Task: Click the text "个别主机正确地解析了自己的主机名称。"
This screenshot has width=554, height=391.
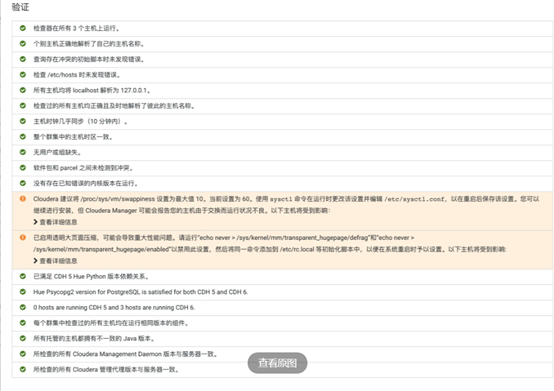Action: pos(89,44)
